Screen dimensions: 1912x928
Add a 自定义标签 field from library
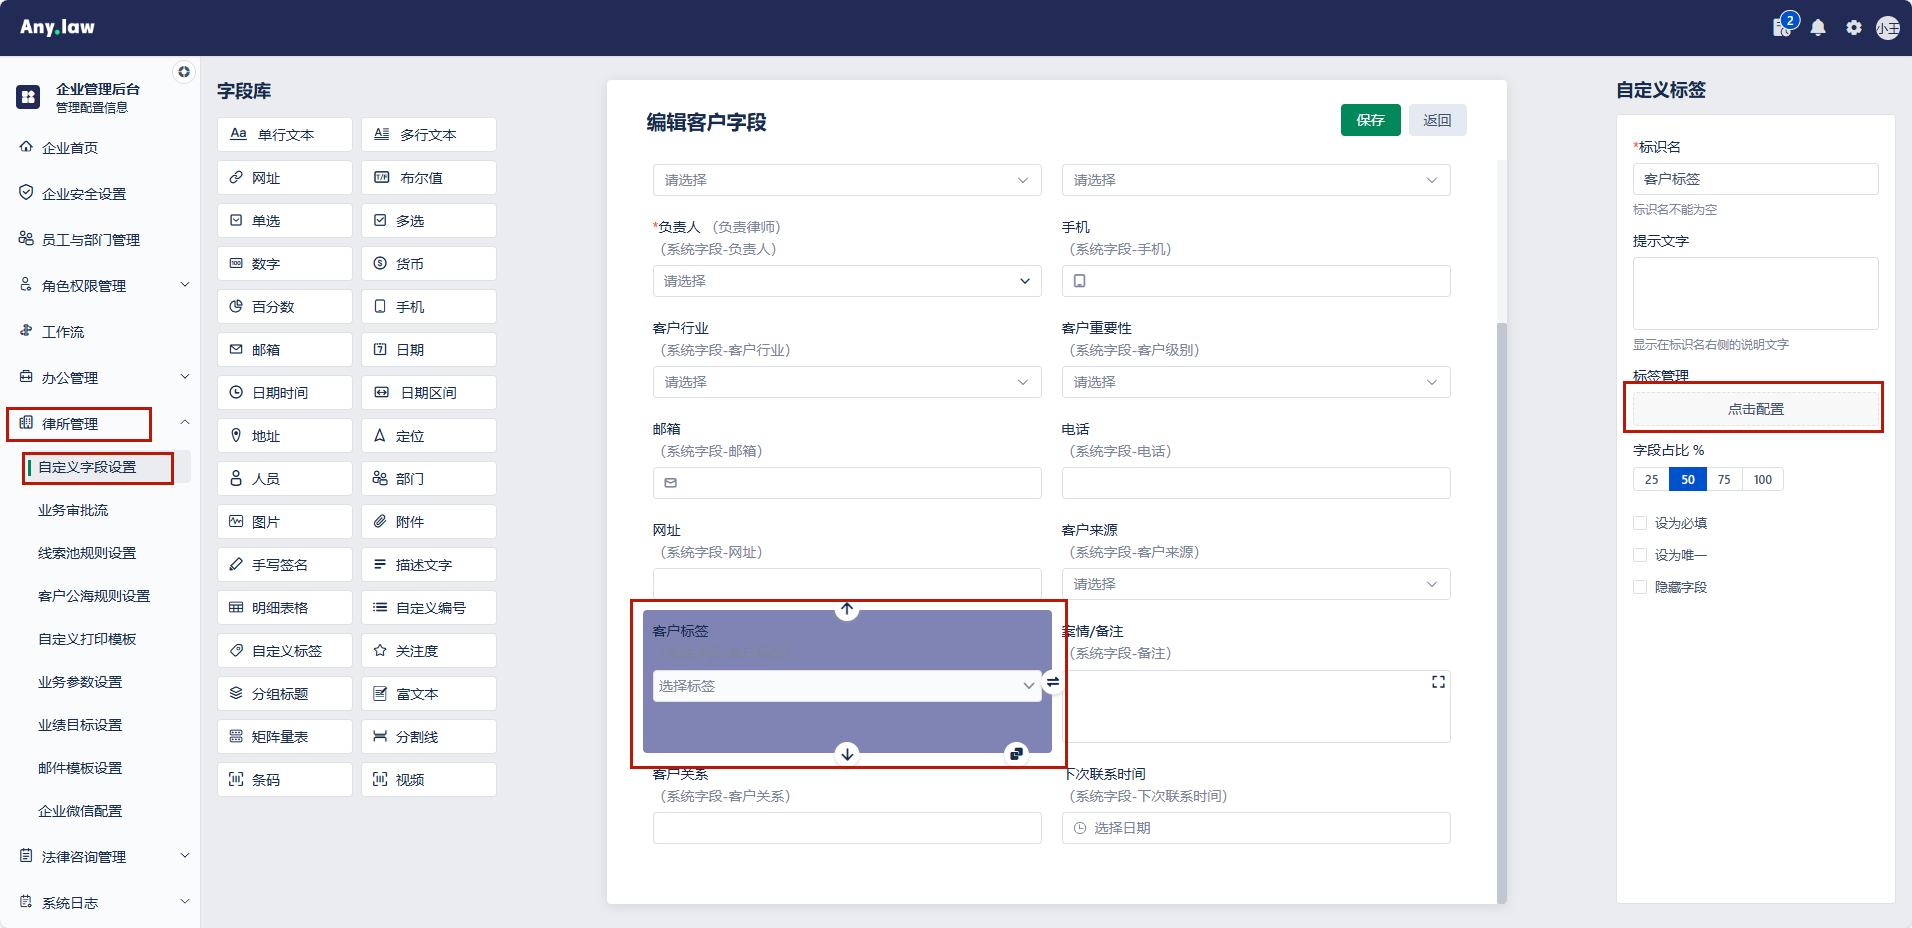pyautogui.click(x=285, y=651)
